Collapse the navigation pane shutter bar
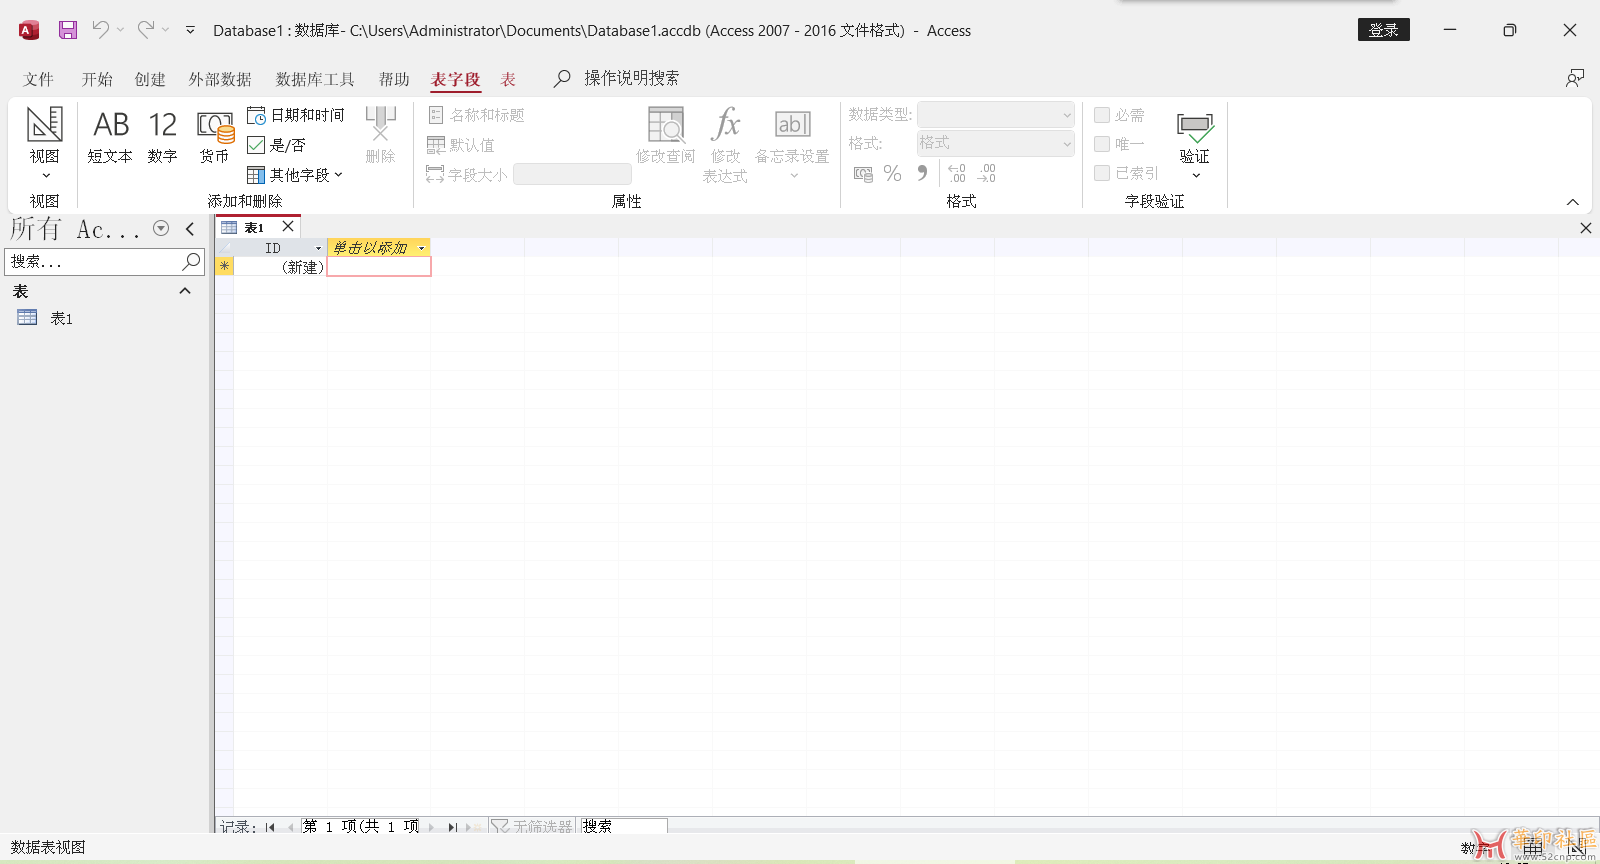This screenshot has width=1600, height=864. coord(190,229)
